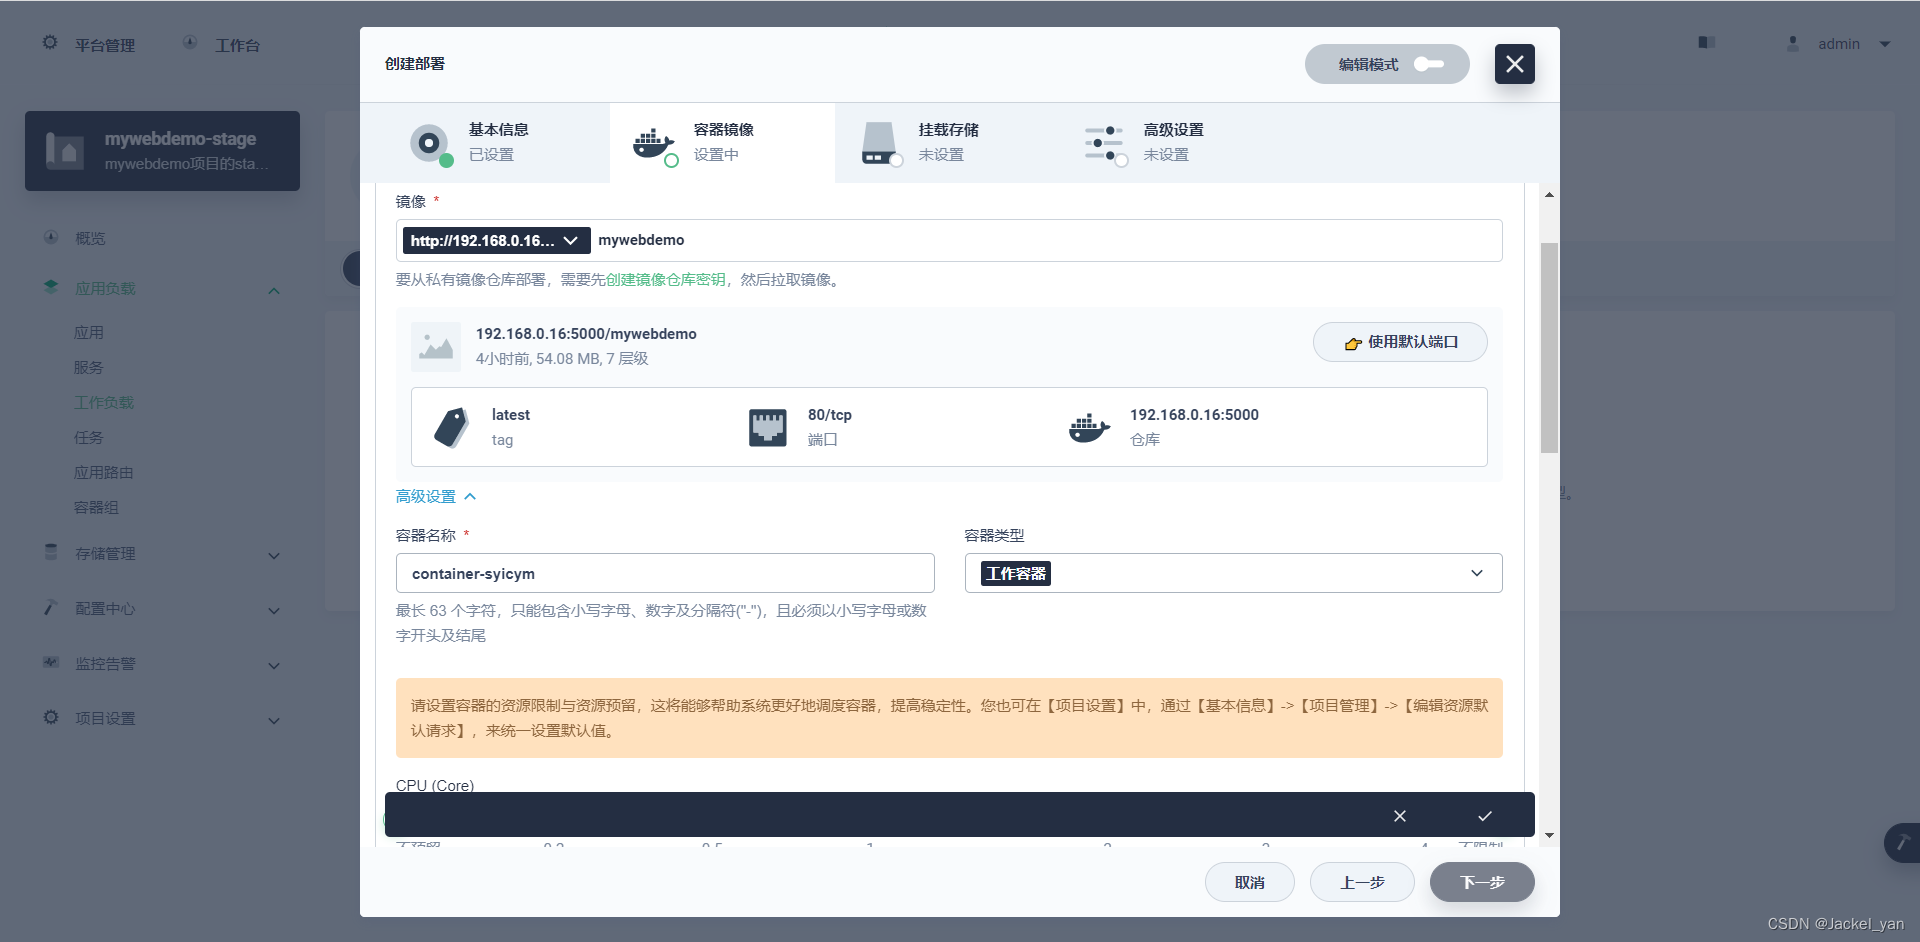Click the mywebdemo-stage project icon
The image size is (1920, 942).
[65, 151]
